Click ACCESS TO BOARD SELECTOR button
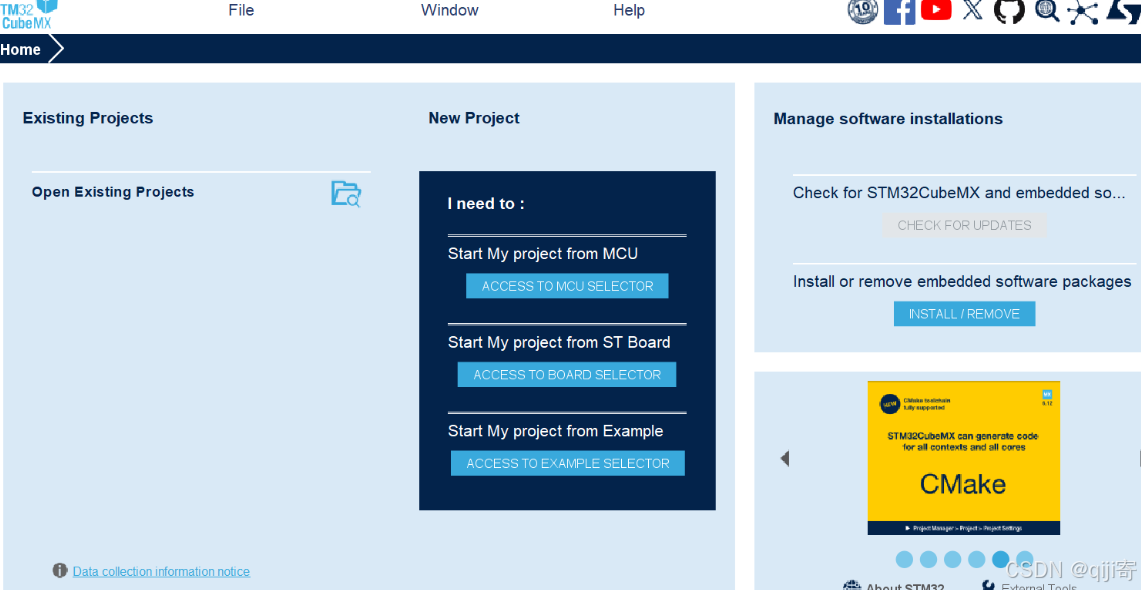1141x590 pixels. click(x=567, y=375)
